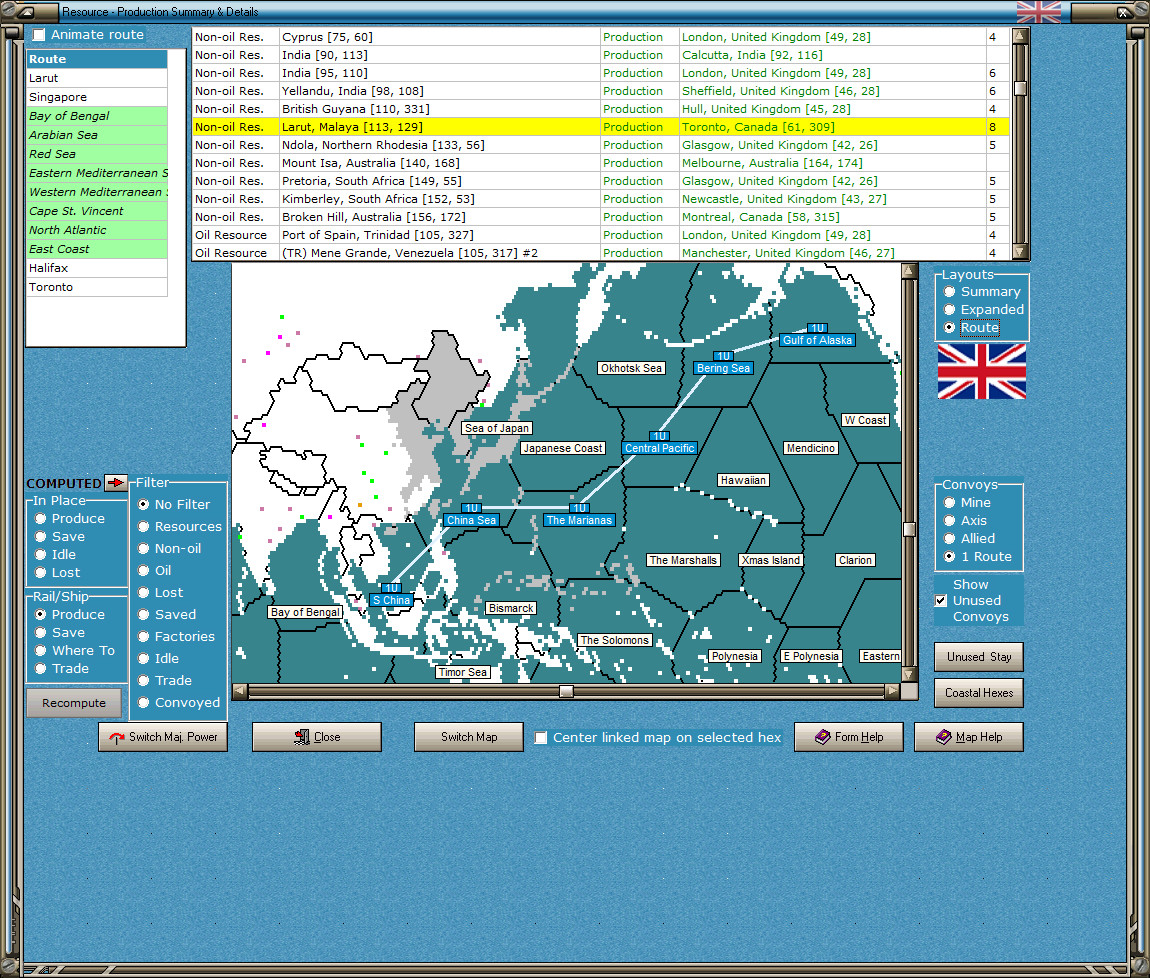Click resource list scroll up arrow
This screenshot has height=978, width=1150.
pyautogui.click(x=1019, y=36)
